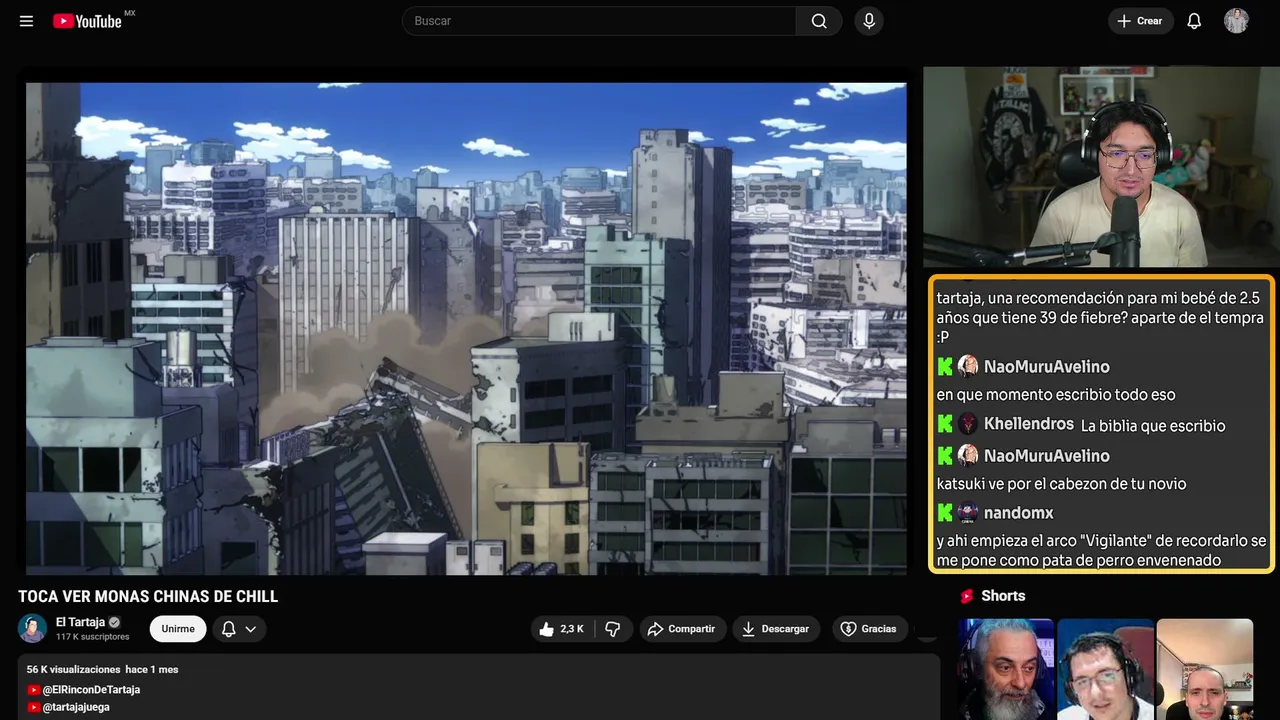The image size is (1280, 720).
Task: Click the Shorts logo icon
Action: click(967, 596)
